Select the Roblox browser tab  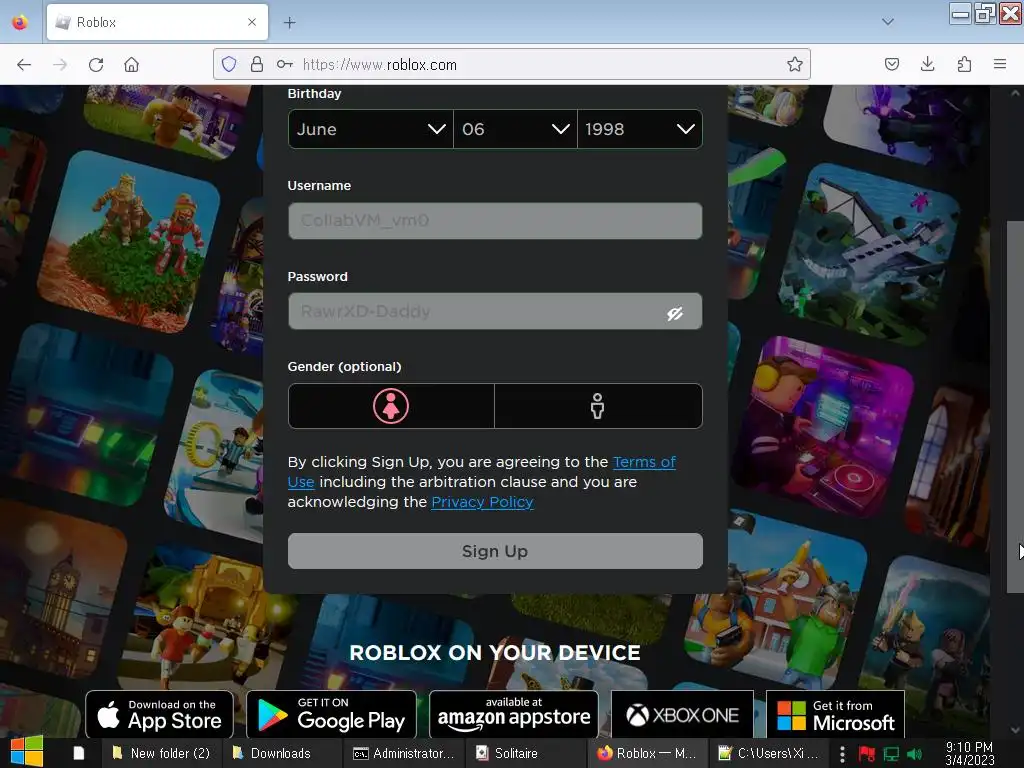(157, 22)
